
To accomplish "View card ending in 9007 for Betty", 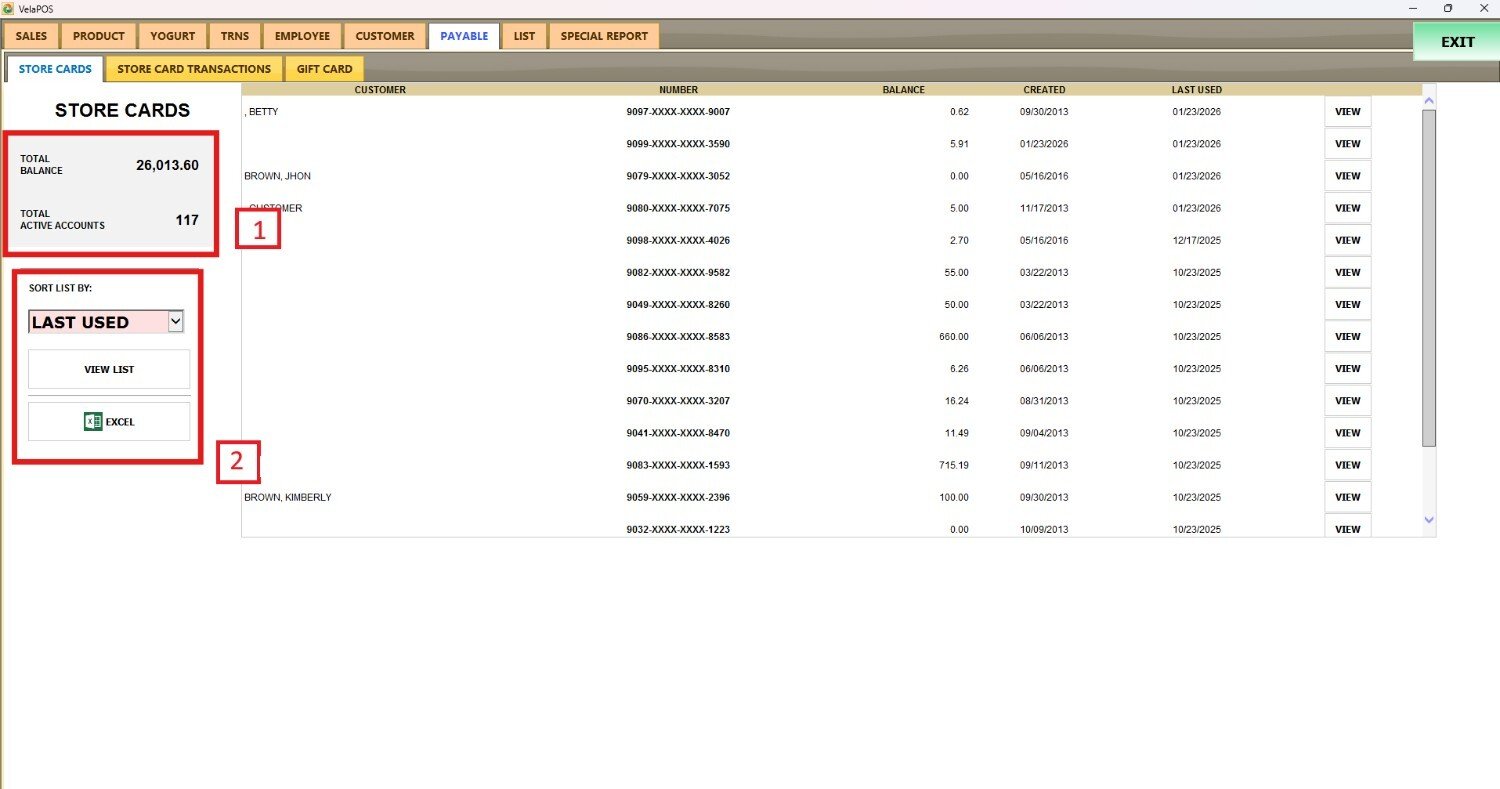I will click(x=1347, y=112).
